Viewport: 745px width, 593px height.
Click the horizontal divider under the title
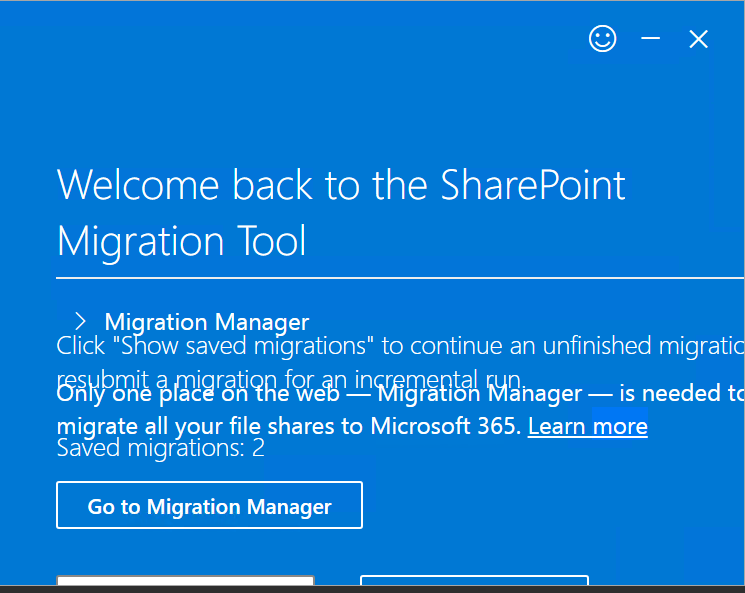click(400, 278)
